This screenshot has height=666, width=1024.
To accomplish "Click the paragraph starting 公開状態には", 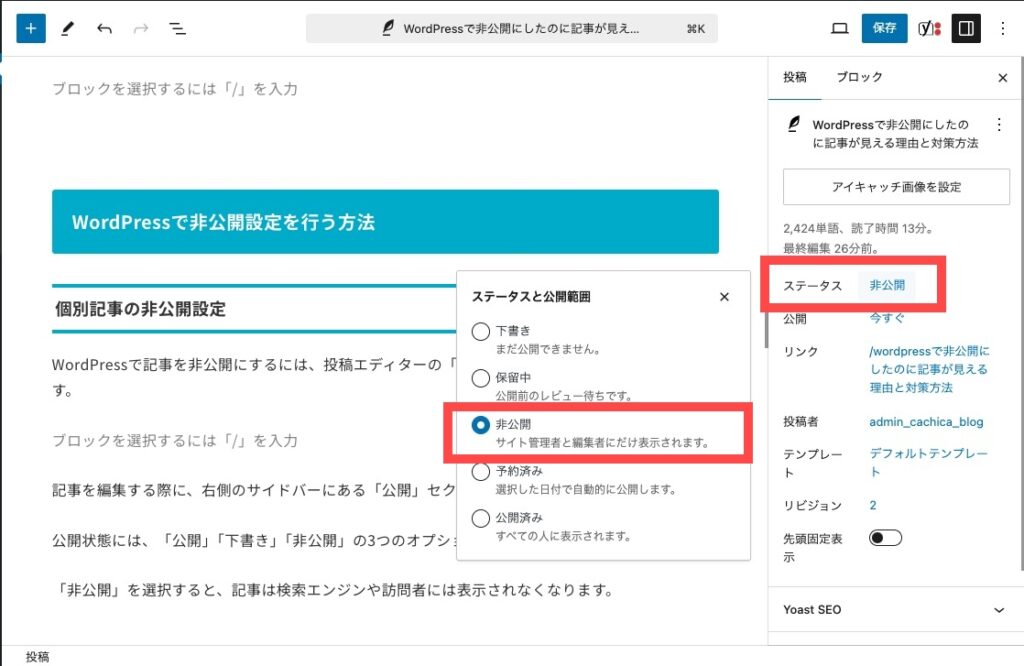I will pos(255,541).
